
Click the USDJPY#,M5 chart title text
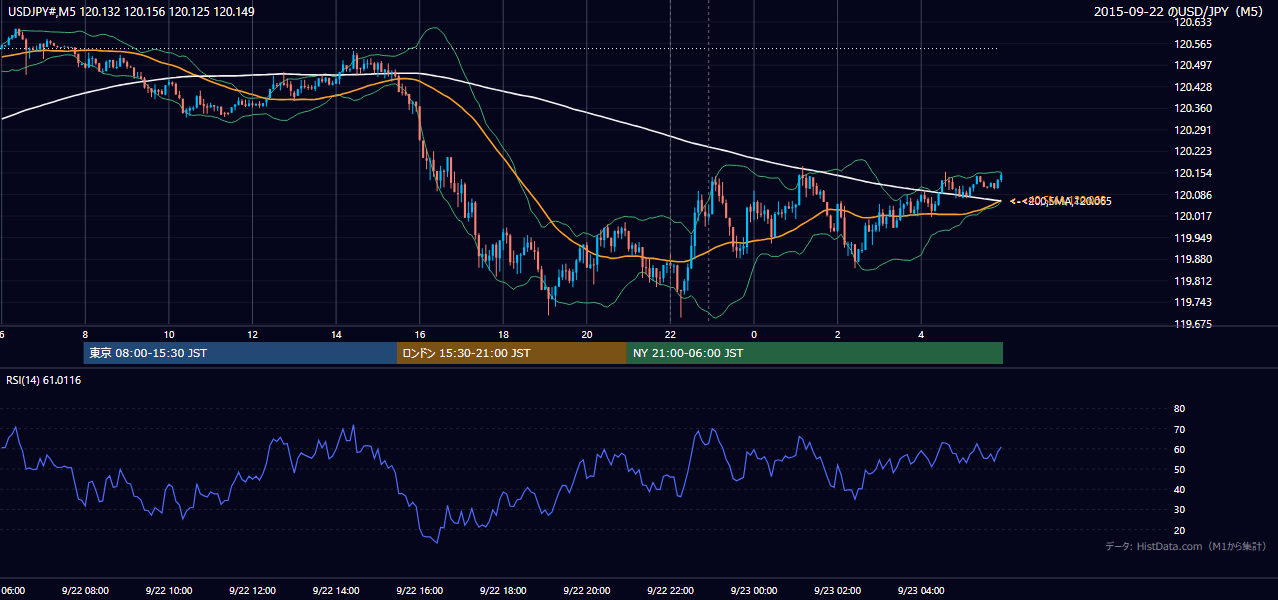131,12
